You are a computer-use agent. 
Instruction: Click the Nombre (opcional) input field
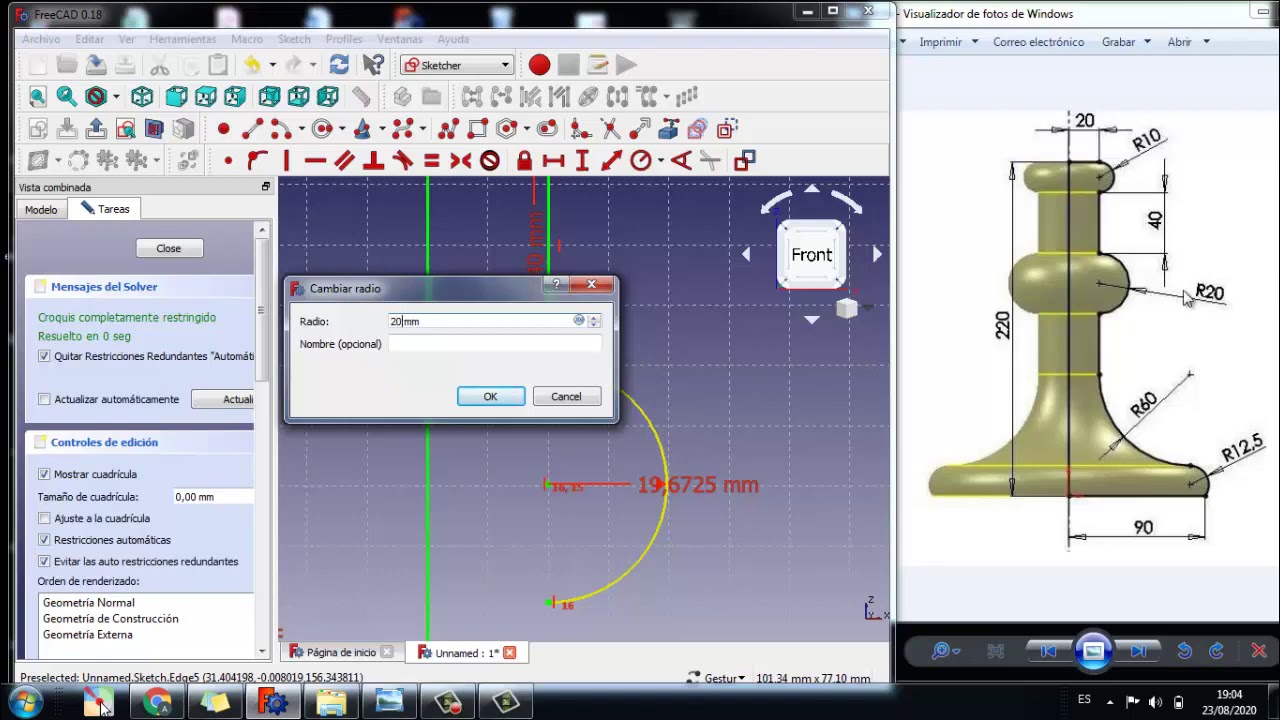pyautogui.click(x=494, y=344)
